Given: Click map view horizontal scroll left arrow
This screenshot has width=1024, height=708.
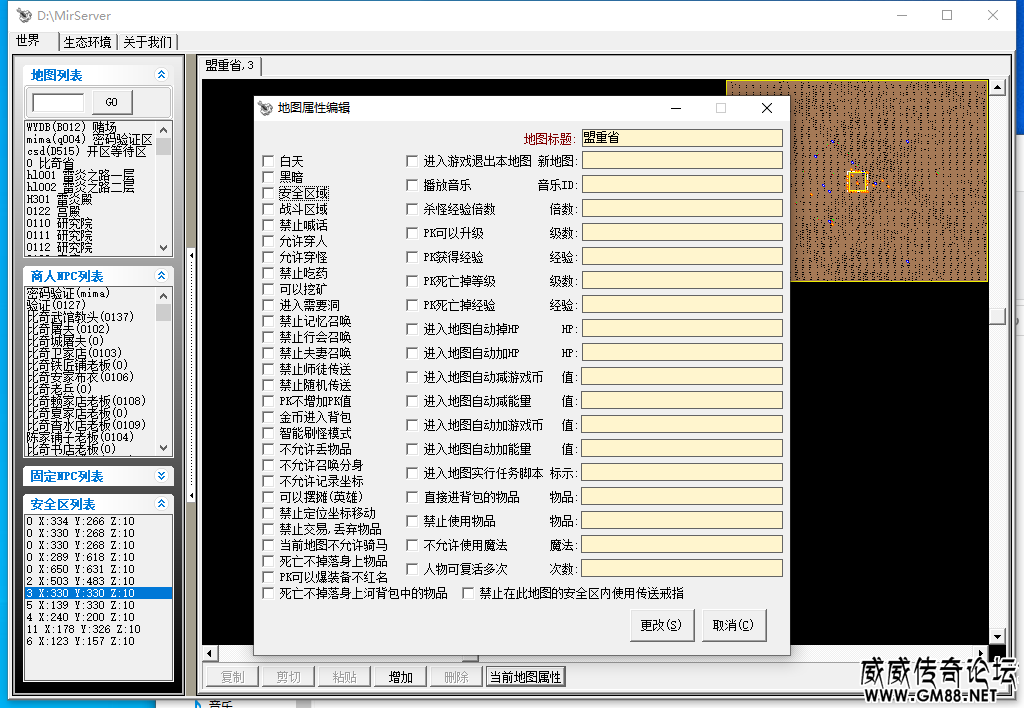Looking at the screenshot, I should click(209, 652).
